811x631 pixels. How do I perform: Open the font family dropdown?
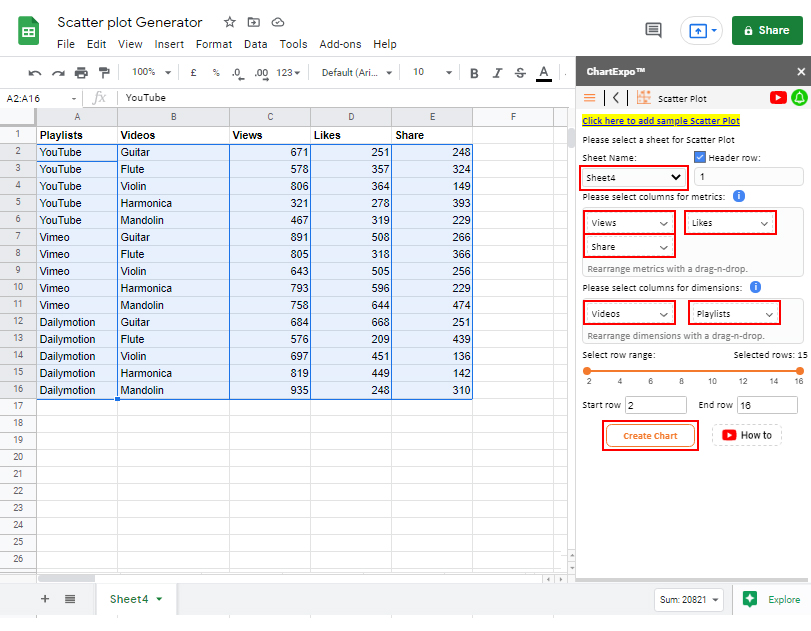pyautogui.click(x=357, y=73)
